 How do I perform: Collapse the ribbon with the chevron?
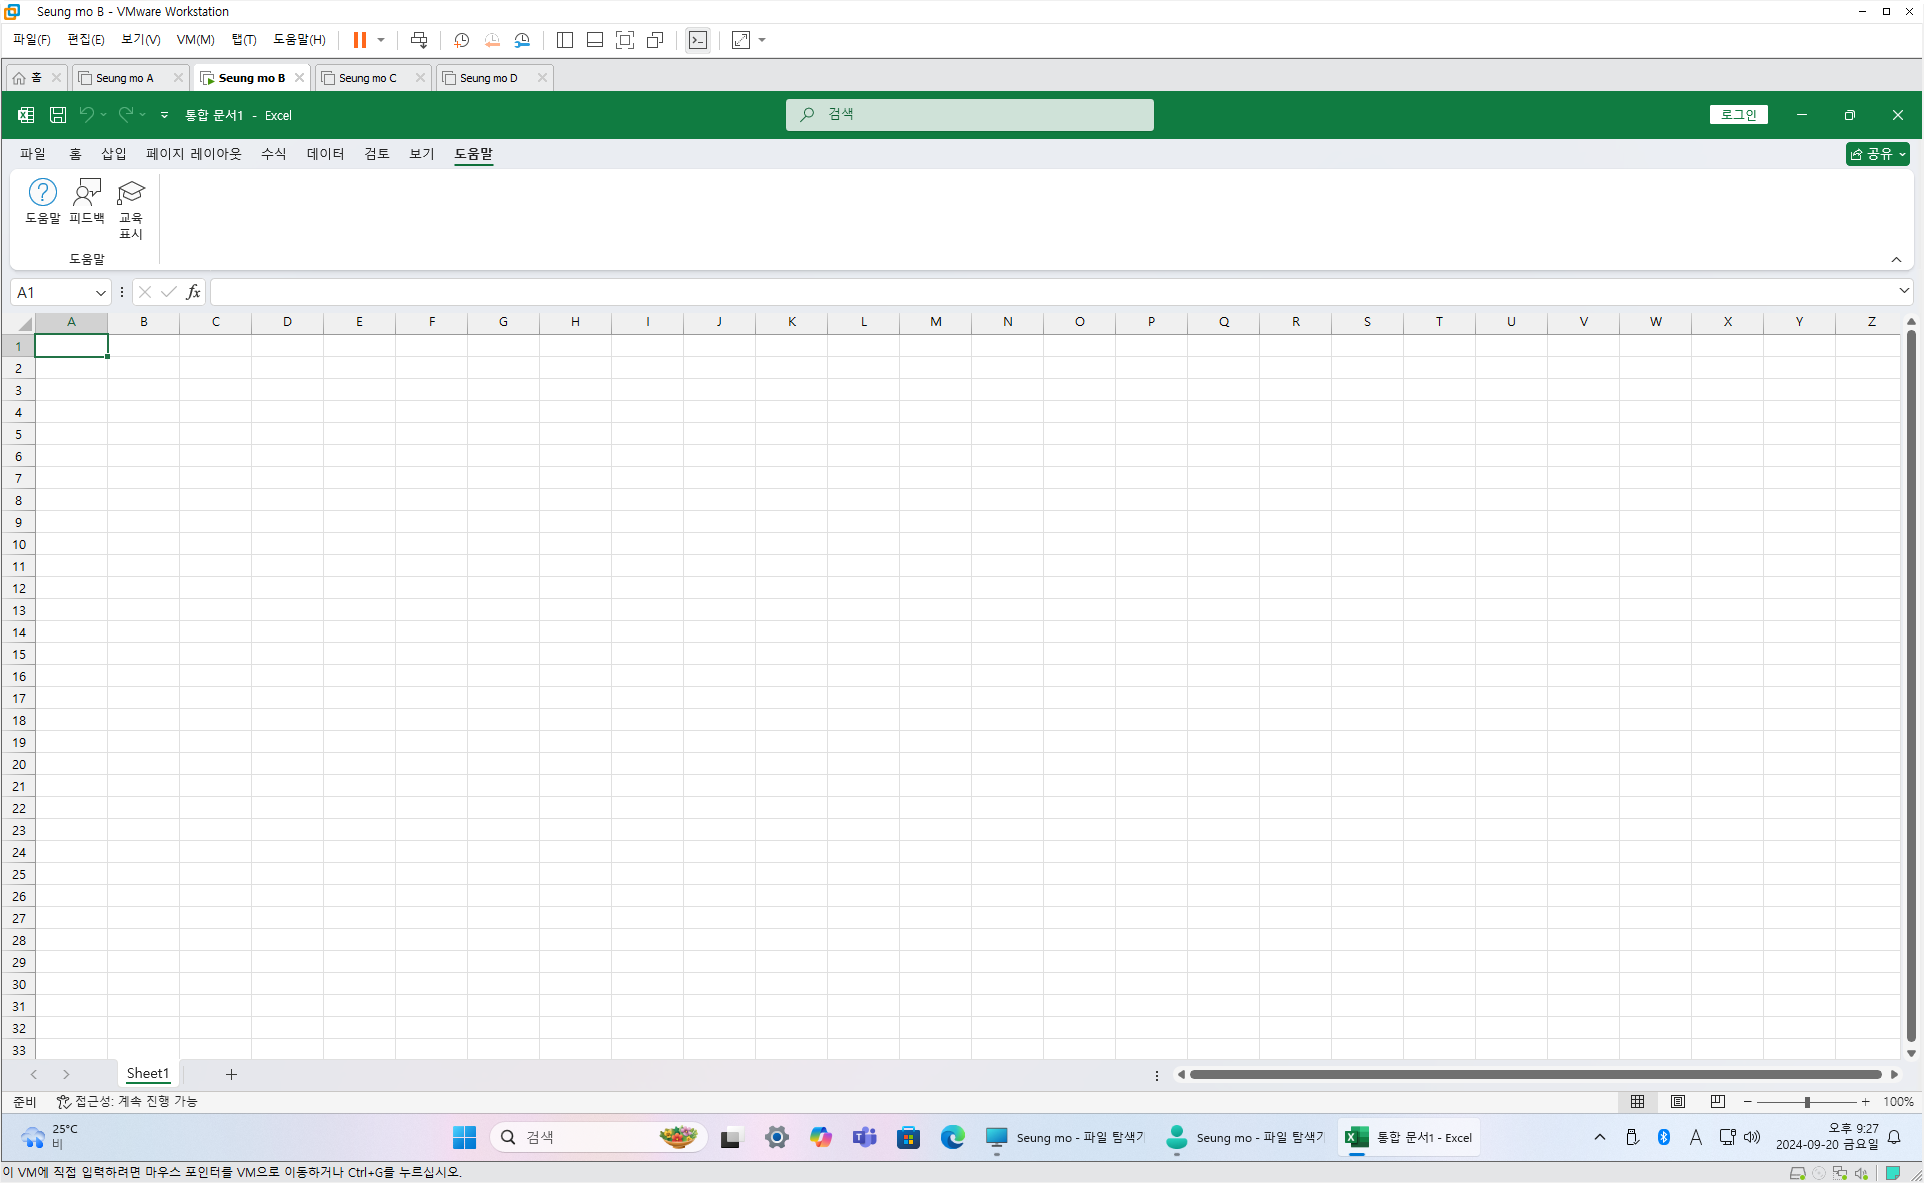(x=1896, y=260)
